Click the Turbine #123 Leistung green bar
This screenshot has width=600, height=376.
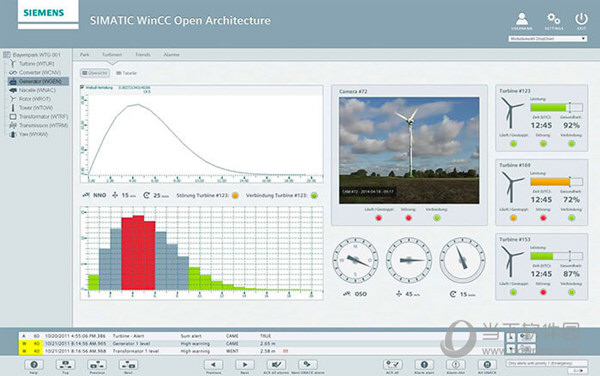pyautogui.click(x=549, y=107)
